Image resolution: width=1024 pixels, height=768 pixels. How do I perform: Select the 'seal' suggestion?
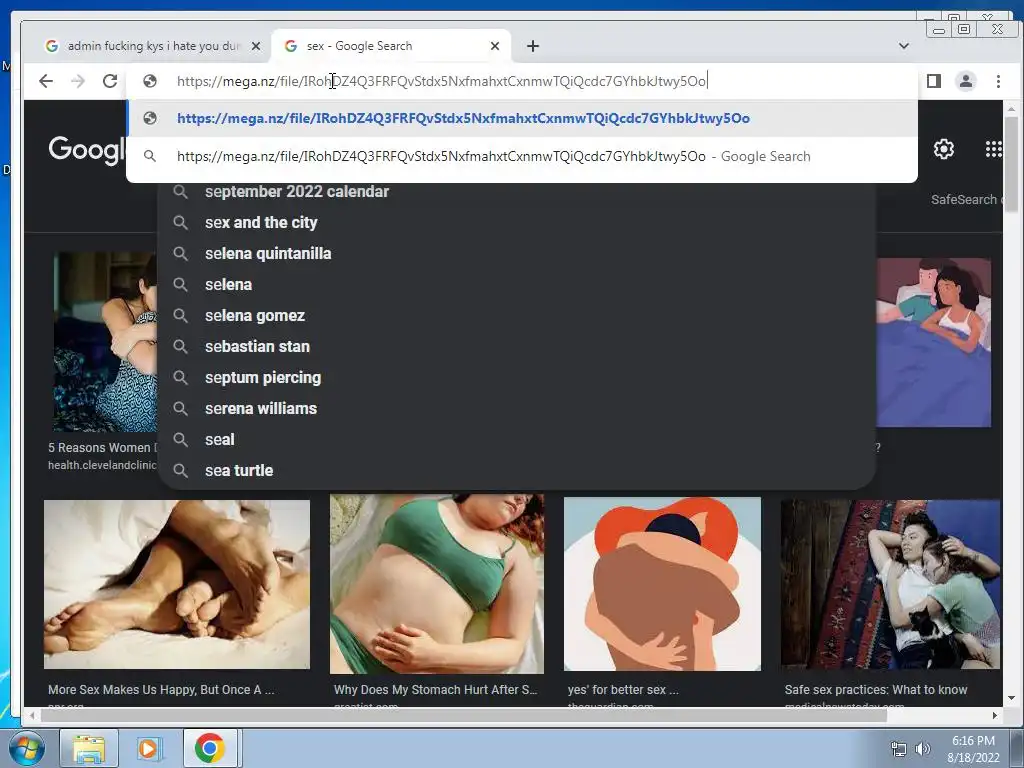pos(219,440)
